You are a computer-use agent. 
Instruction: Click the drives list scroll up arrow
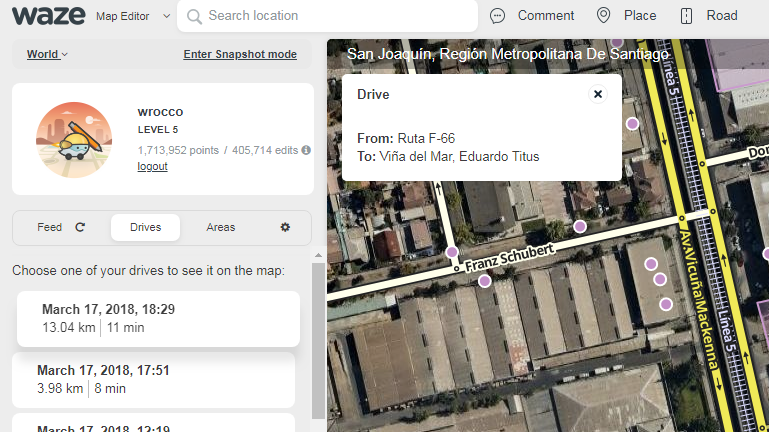(x=318, y=255)
